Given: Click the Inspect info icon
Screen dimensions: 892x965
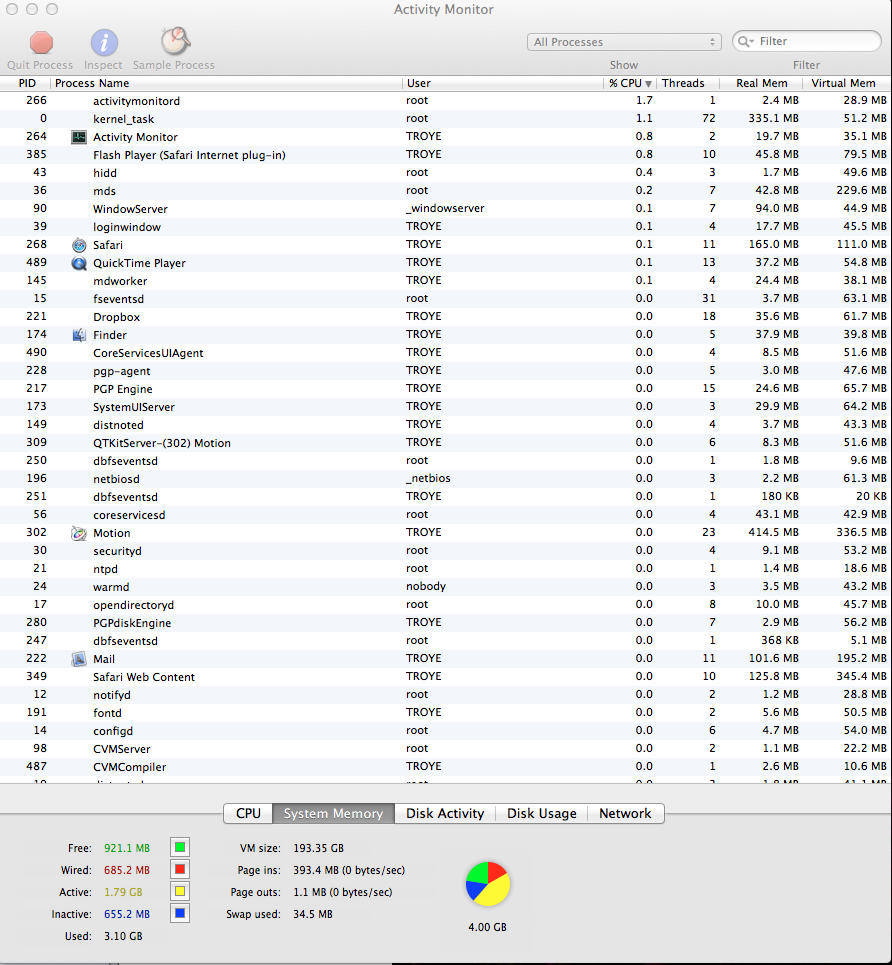Looking at the screenshot, I should (104, 42).
